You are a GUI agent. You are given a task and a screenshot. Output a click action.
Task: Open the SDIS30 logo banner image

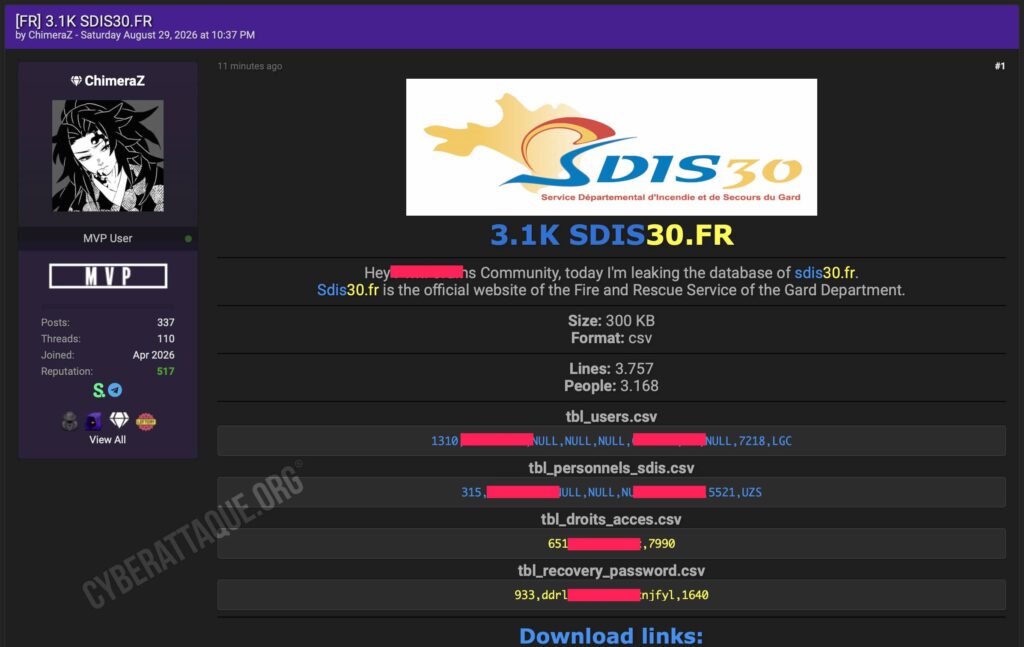coord(611,147)
